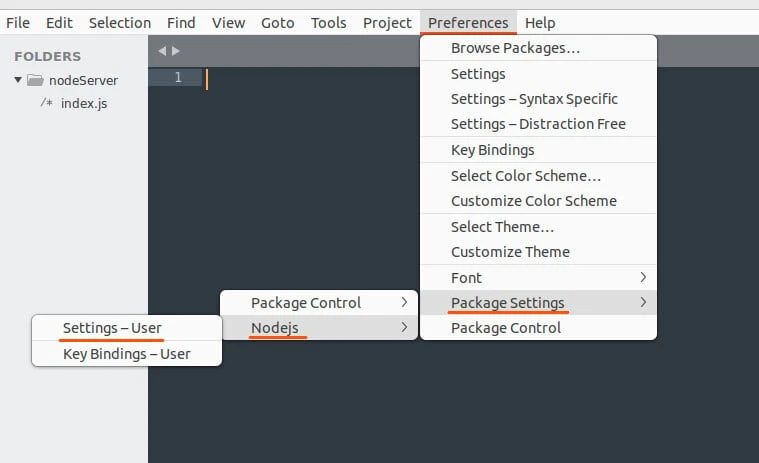Expand the Package Settings submenu
Image resolution: width=759 pixels, height=463 pixels.
click(538, 303)
